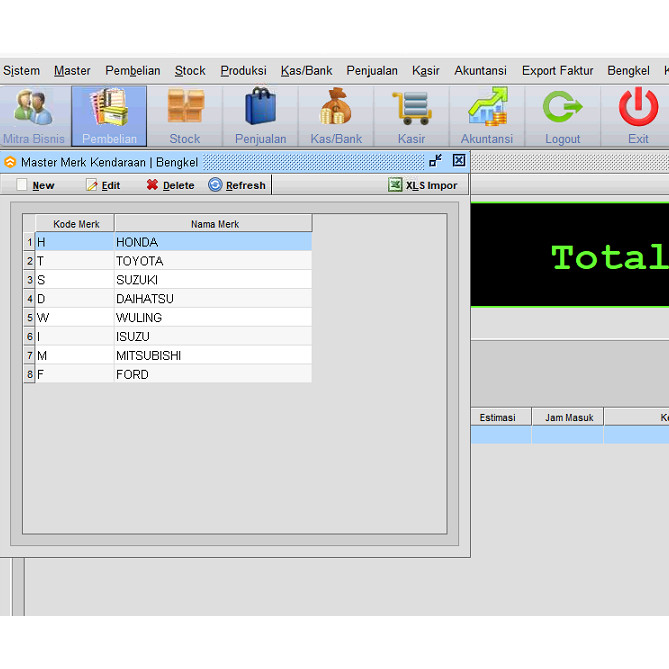The width and height of the screenshot is (669, 669).
Task: Click the Estimasi column header
Action: (x=501, y=417)
